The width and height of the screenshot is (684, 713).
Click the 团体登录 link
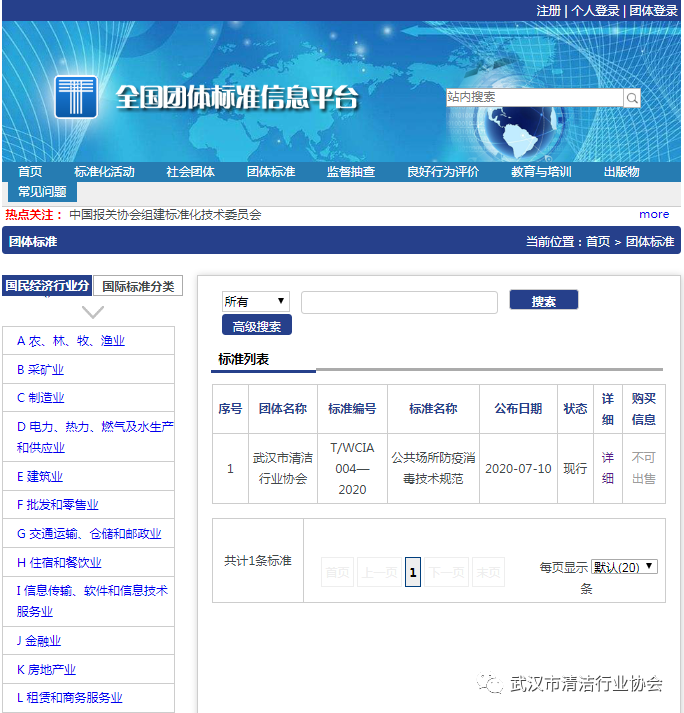[x=654, y=10]
